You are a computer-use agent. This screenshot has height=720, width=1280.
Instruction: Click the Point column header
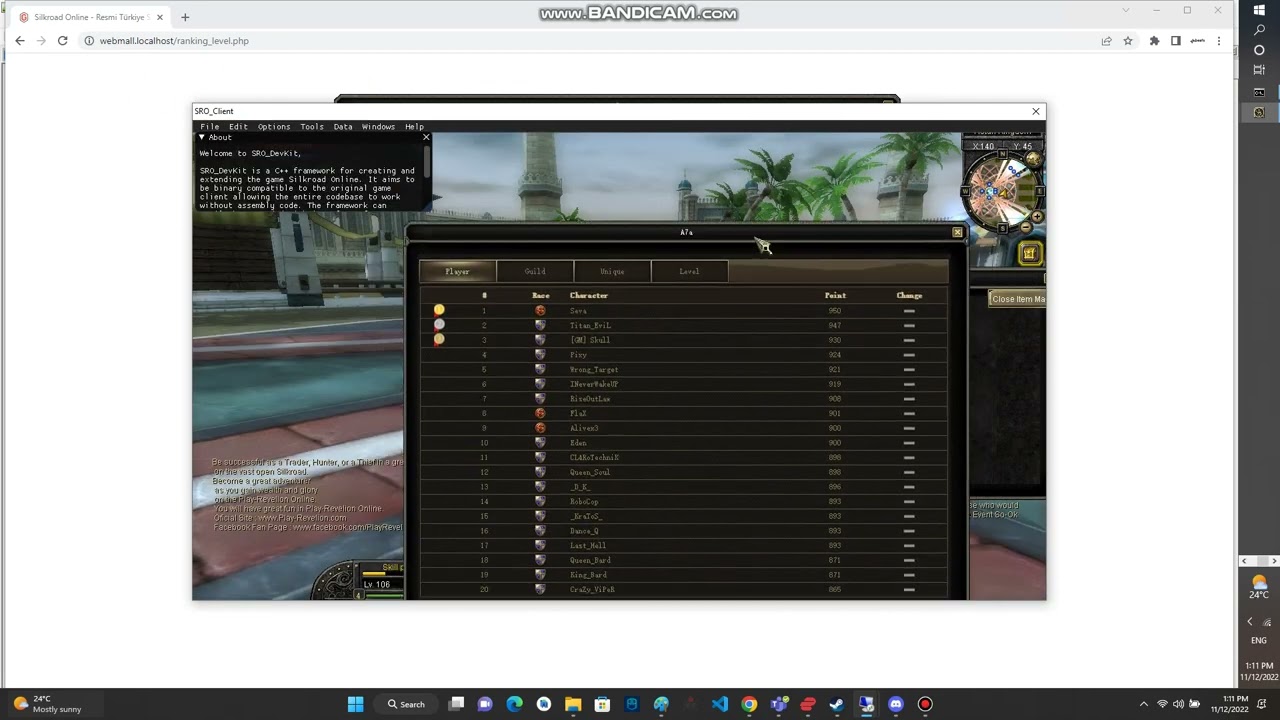point(835,295)
